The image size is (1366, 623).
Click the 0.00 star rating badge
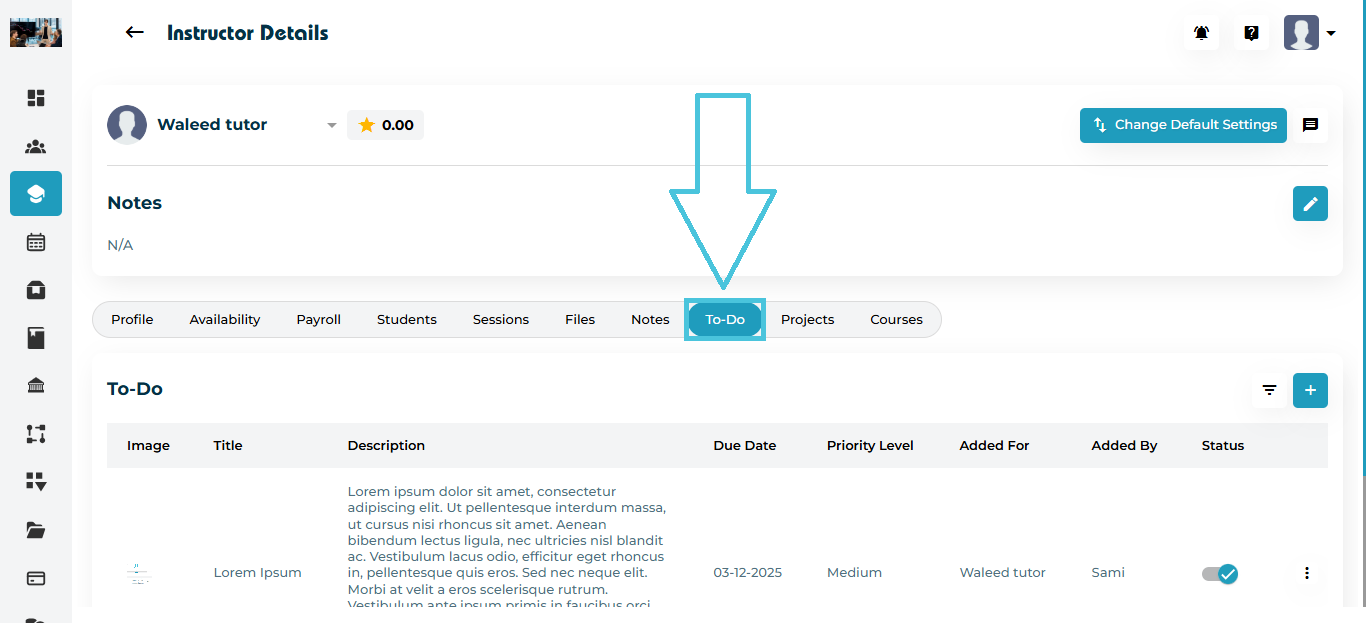point(386,125)
